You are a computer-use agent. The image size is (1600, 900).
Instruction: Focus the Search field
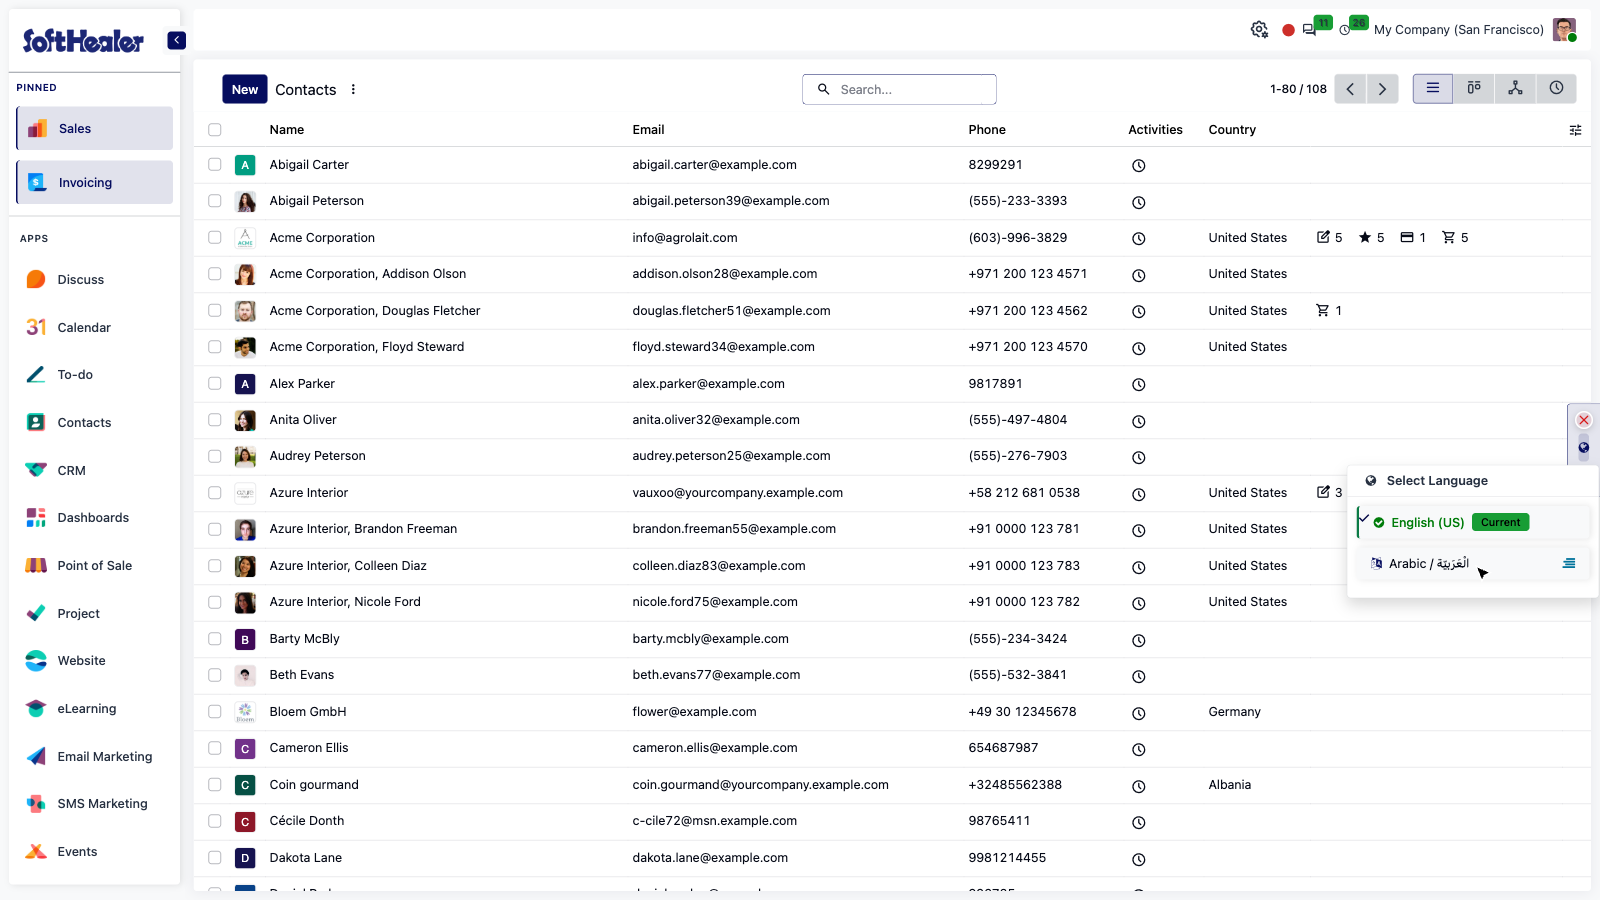click(x=899, y=89)
